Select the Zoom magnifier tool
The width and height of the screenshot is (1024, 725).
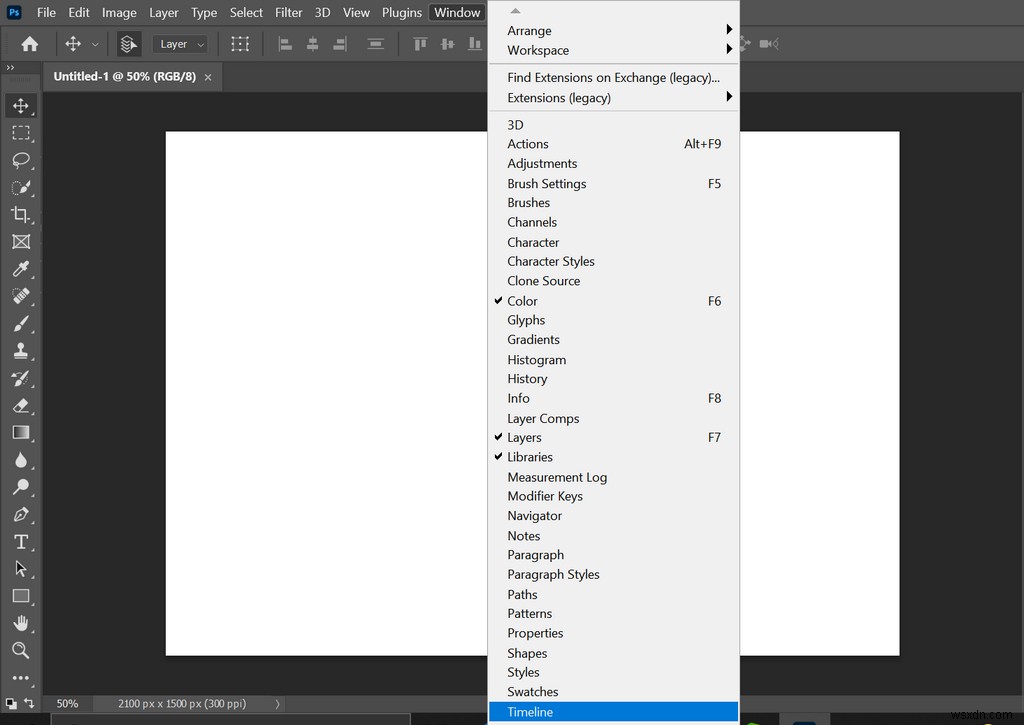pos(21,650)
